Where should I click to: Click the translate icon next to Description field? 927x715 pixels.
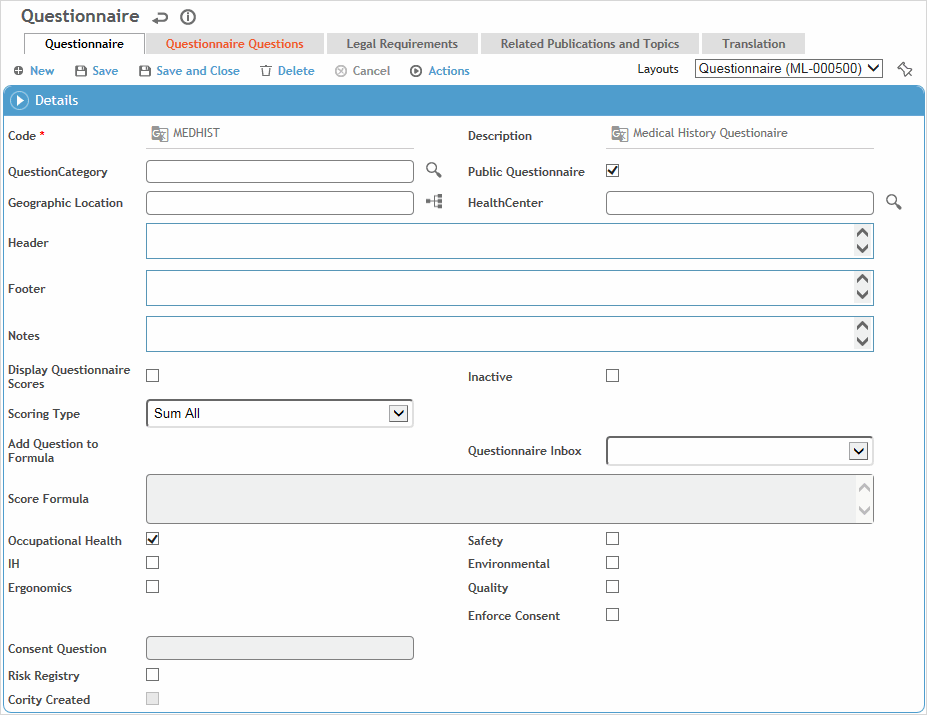click(620, 134)
